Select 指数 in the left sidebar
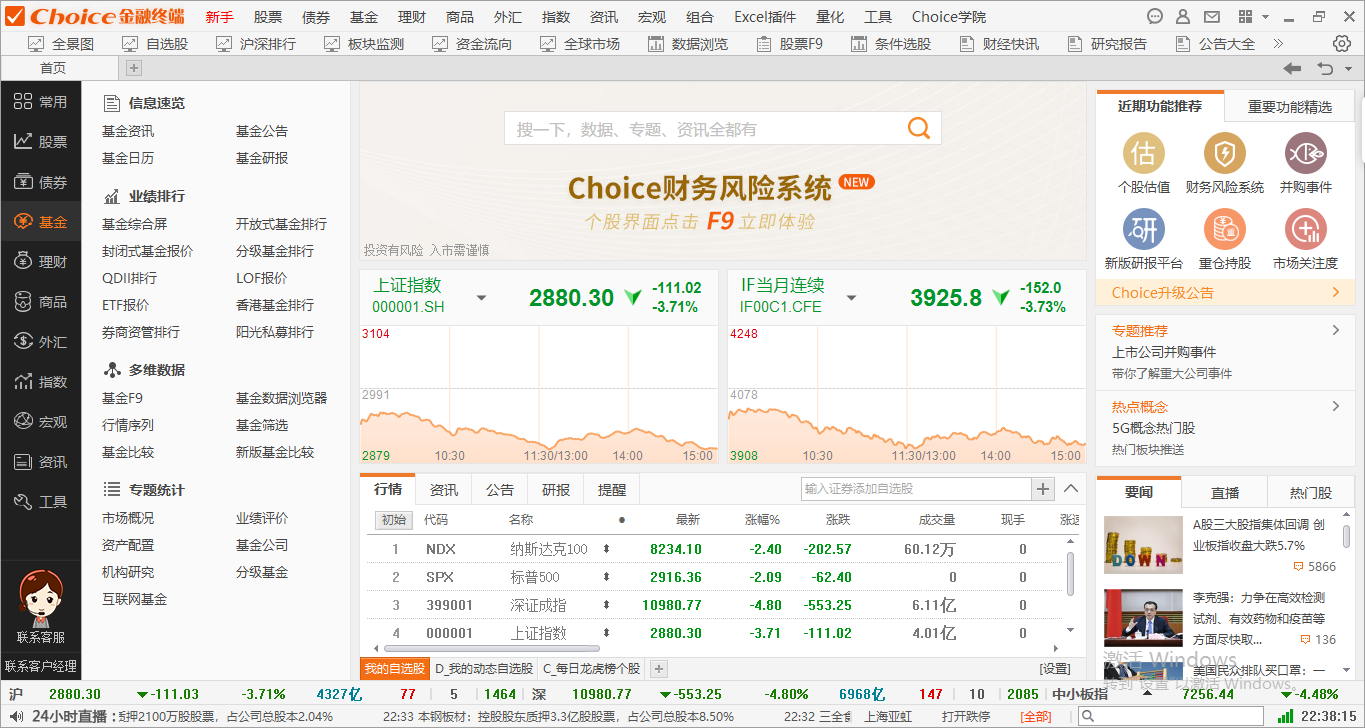 [40, 382]
